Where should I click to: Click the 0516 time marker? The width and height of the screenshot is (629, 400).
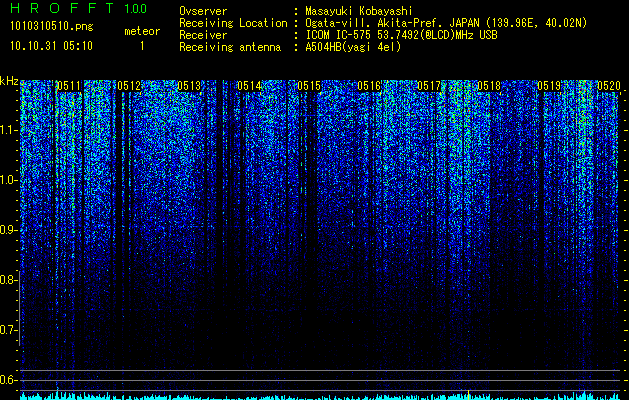369,86
